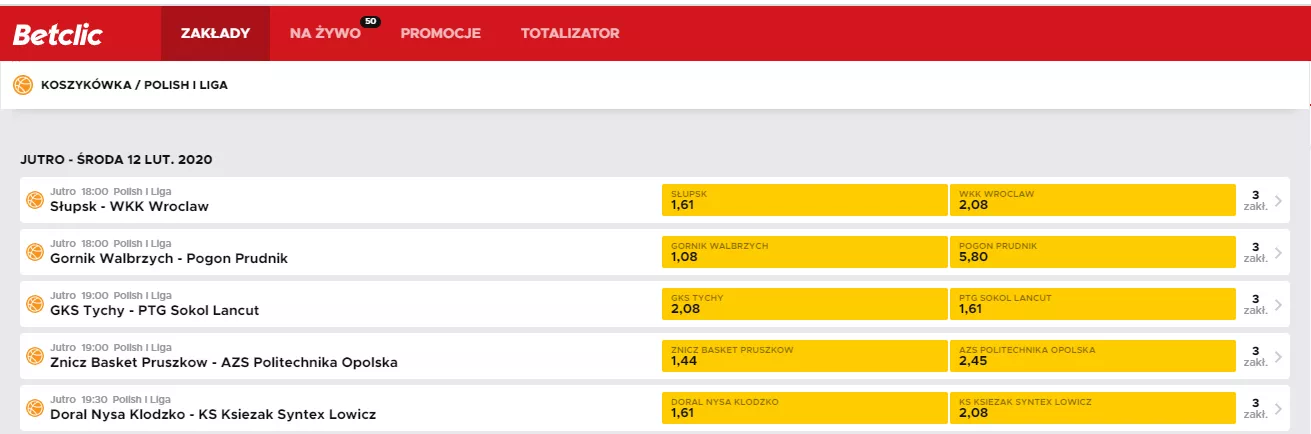Click the live events count badge 50
Viewport: 1311px width, 434px height.
(370, 21)
